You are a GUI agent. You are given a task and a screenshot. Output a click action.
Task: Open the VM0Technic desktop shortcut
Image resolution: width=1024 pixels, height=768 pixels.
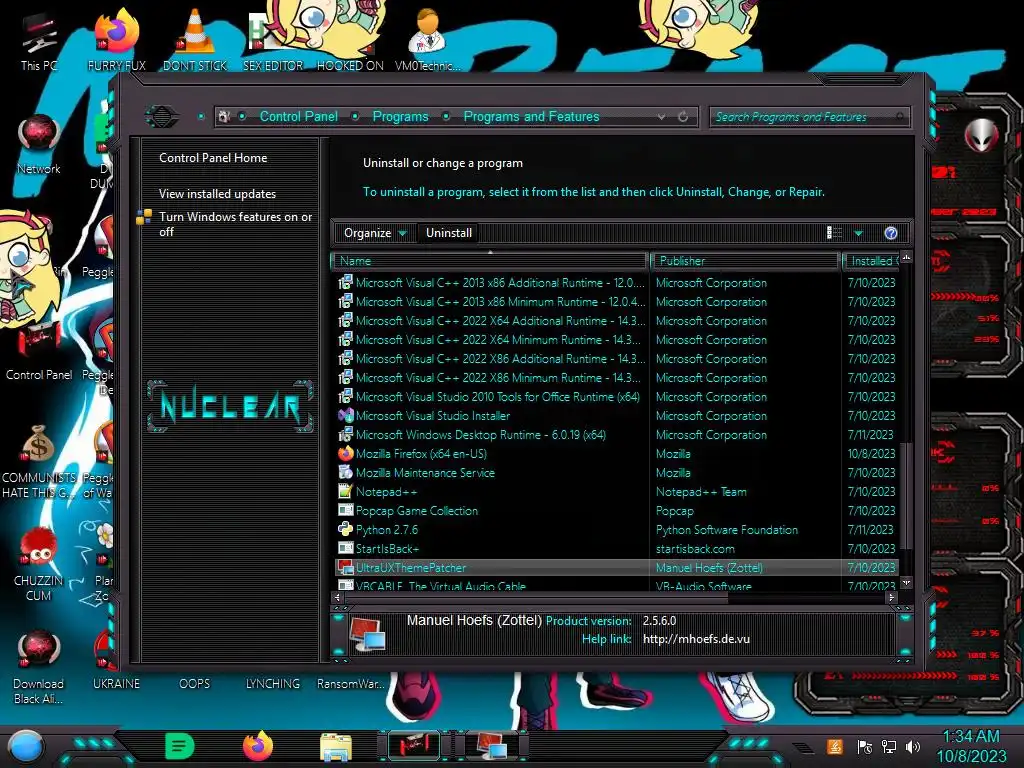[x=427, y=40]
